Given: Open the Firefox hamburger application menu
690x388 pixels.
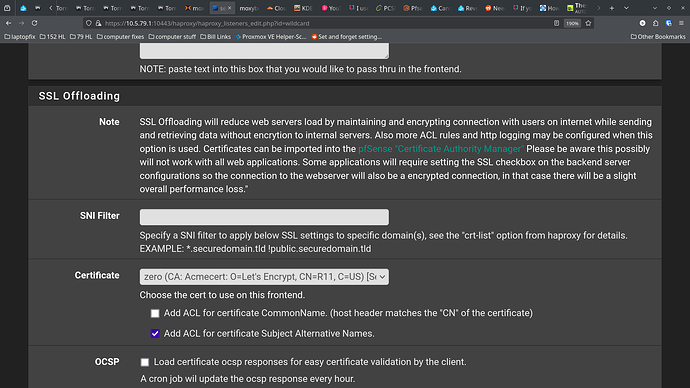Looking at the screenshot, I should tap(681, 23).
